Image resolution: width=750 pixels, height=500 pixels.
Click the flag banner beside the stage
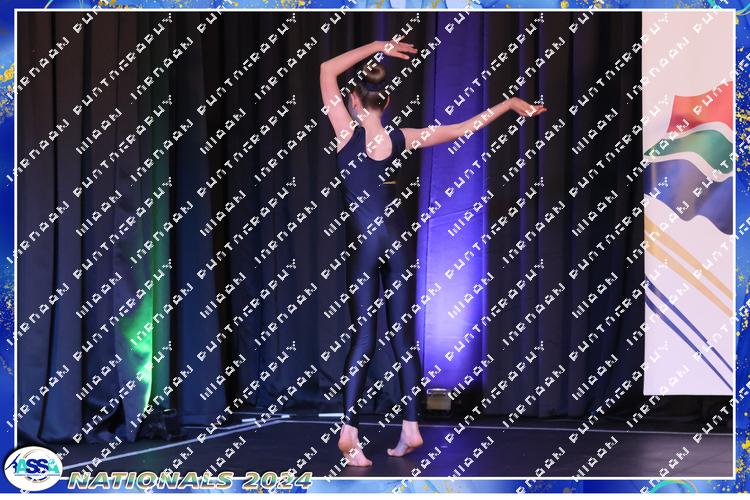(x=689, y=203)
